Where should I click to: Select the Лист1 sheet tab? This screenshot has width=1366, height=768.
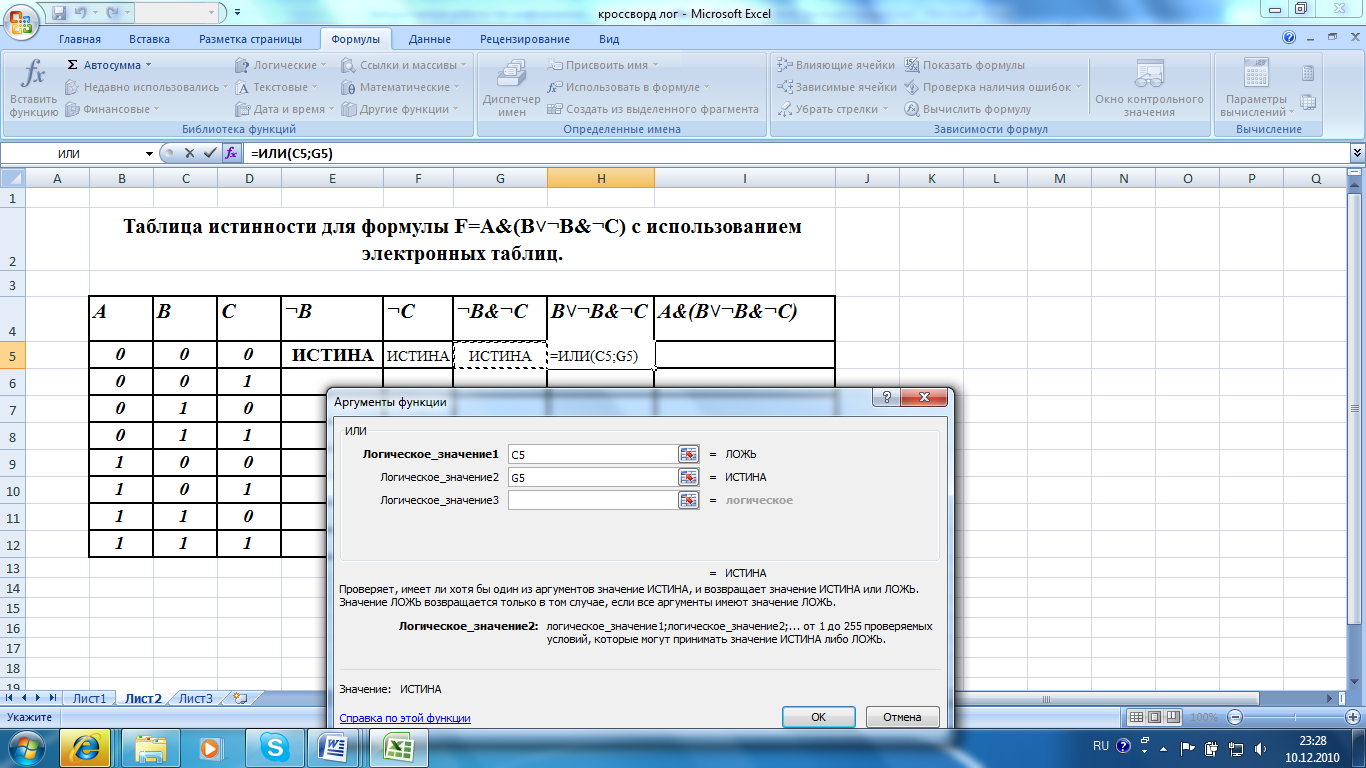[x=89, y=698]
